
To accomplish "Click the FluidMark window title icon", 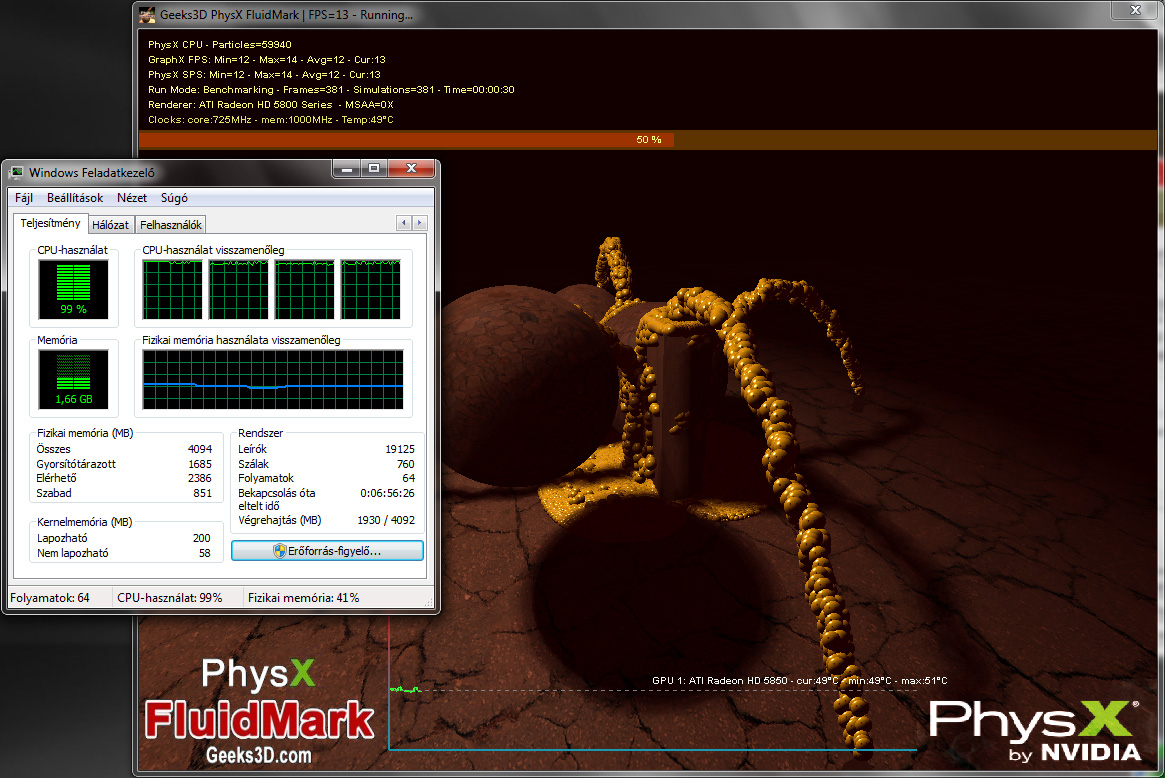I will pyautogui.click(x=147, y=15).
